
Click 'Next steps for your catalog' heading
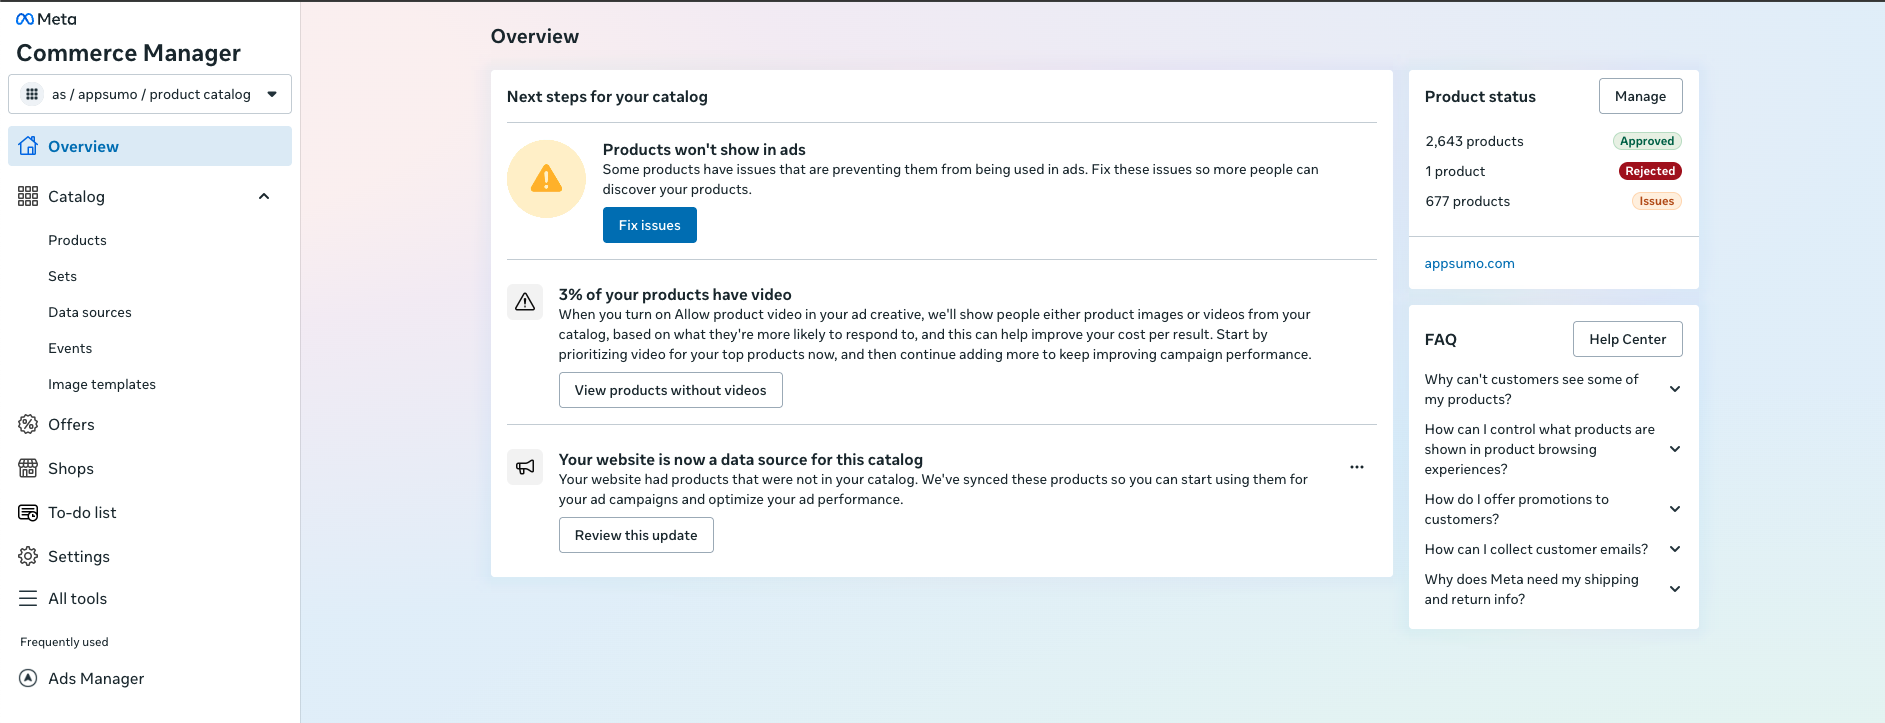click(607, 96)
